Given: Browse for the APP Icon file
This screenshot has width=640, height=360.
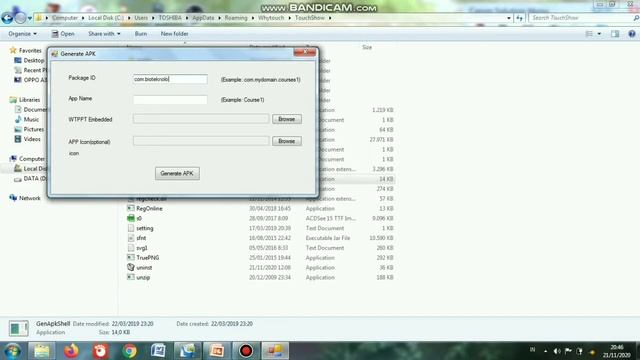Looking at the screenshot, I should (287, 141).
